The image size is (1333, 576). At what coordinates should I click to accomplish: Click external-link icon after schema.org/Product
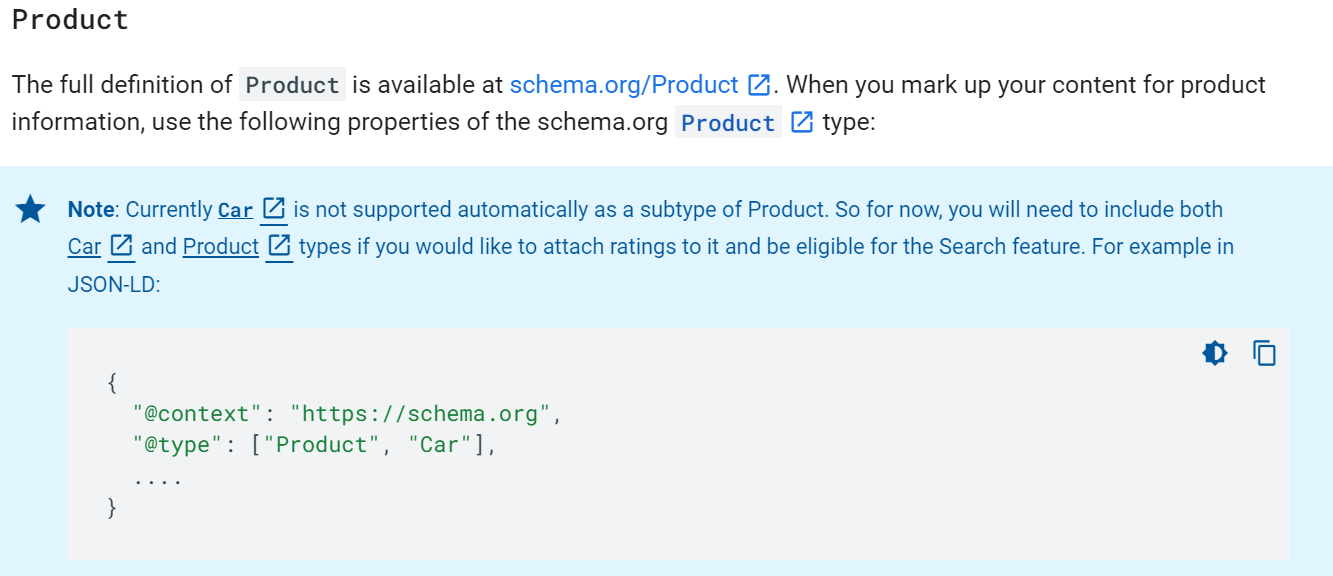759,85
